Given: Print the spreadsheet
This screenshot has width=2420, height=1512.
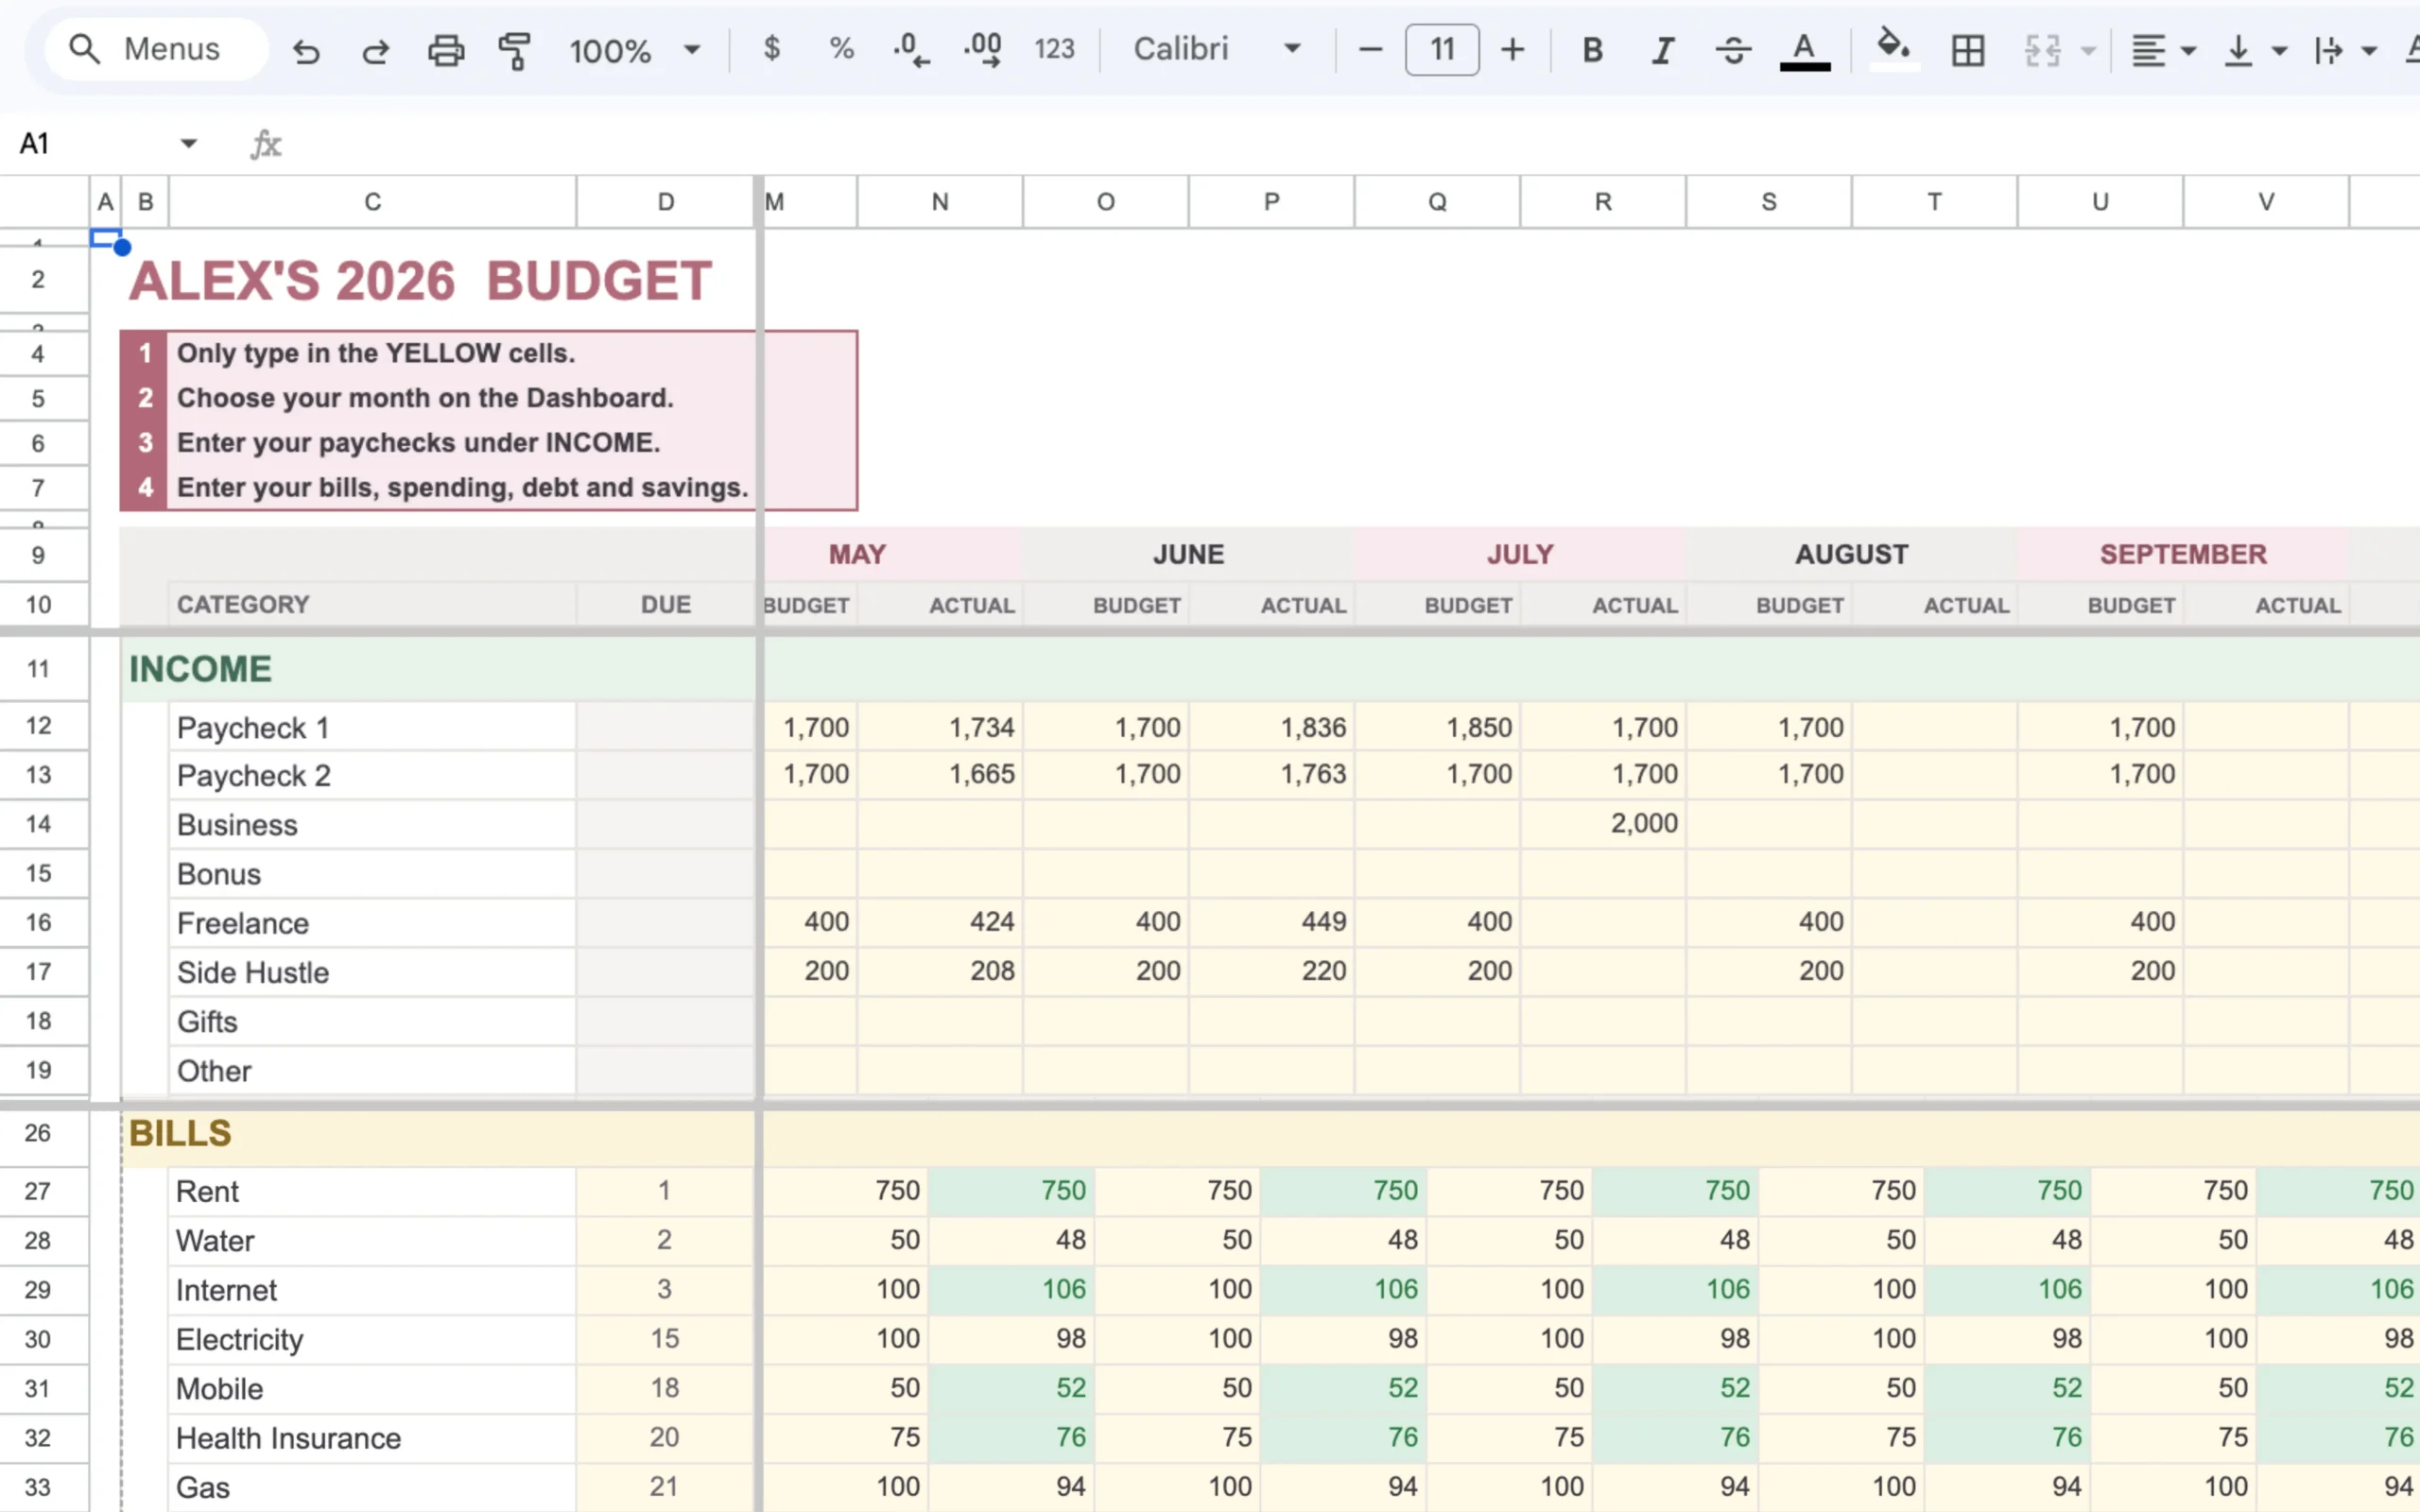Looking at the screenshot, I should coord(446,50).
